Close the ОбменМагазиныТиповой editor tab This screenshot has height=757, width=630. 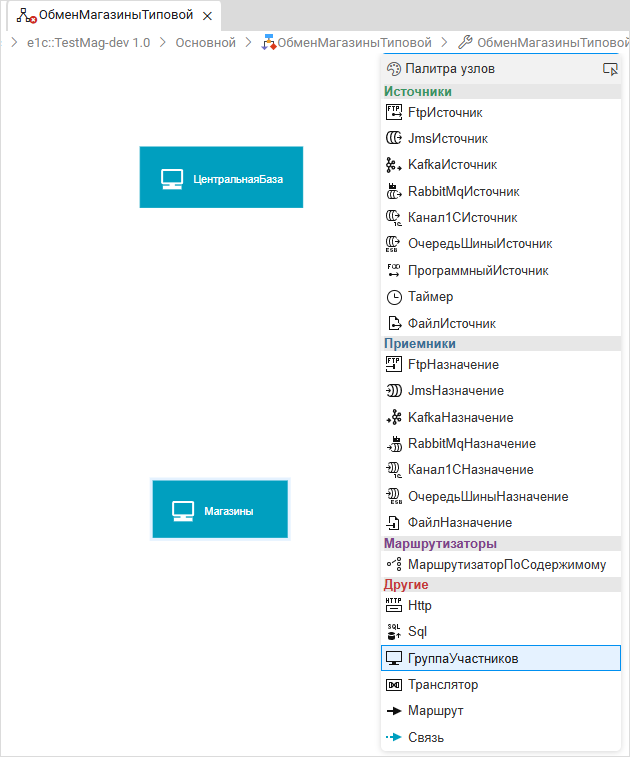(x=207, y=17)
